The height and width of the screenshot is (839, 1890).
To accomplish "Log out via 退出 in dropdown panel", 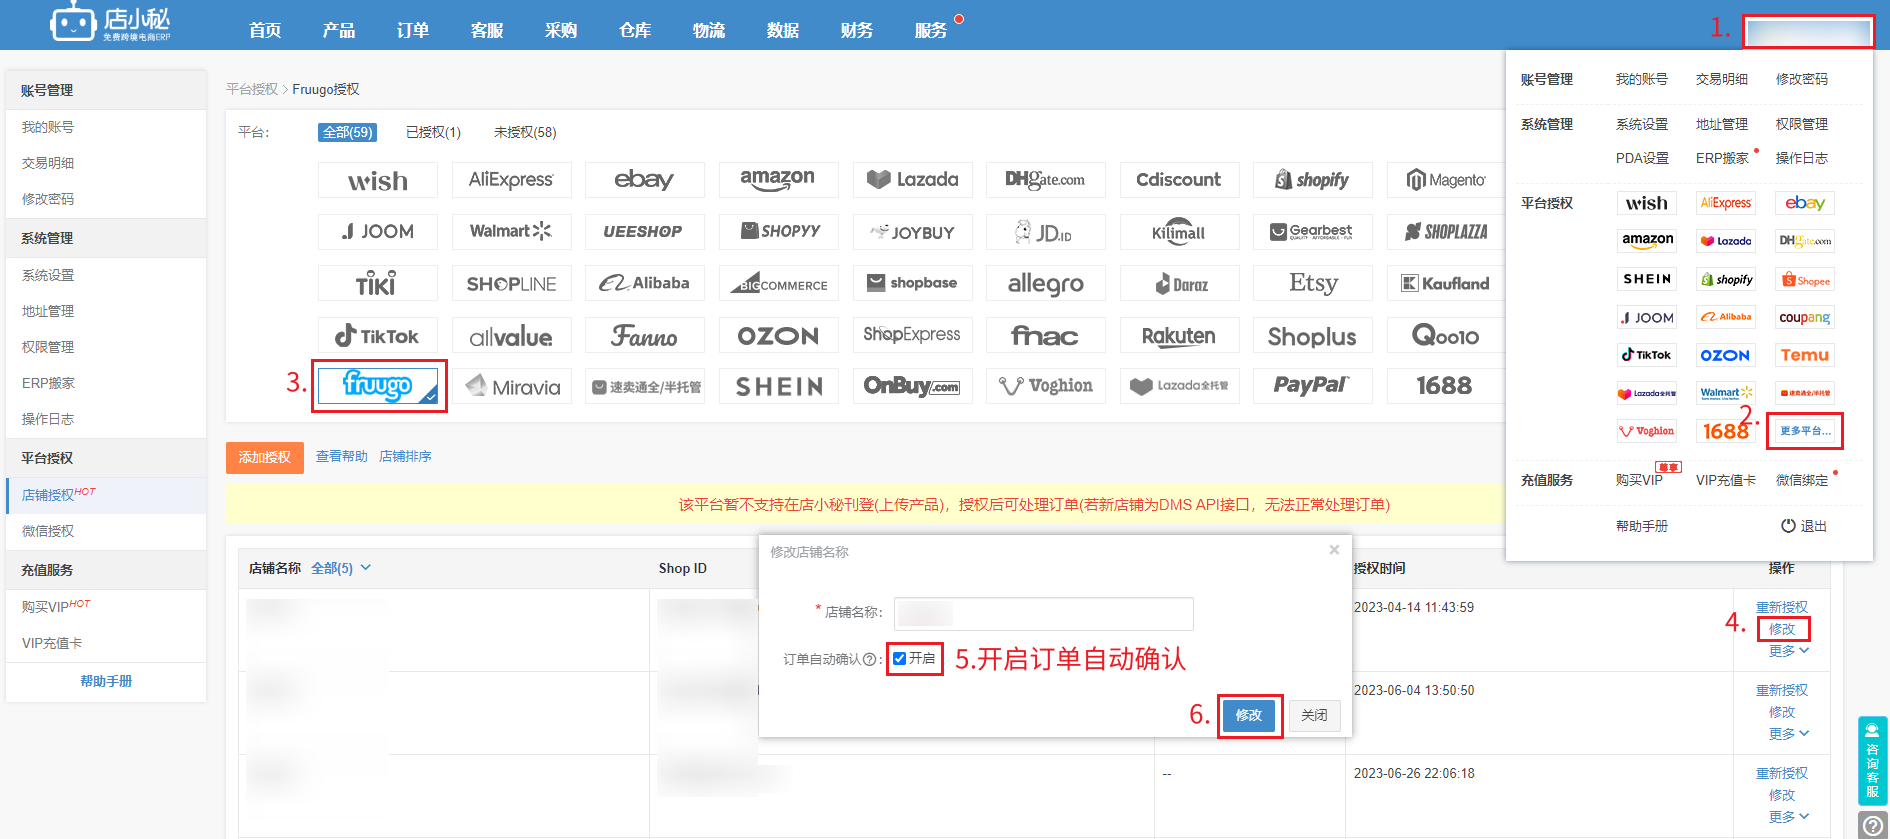I will click(1804, 526).
